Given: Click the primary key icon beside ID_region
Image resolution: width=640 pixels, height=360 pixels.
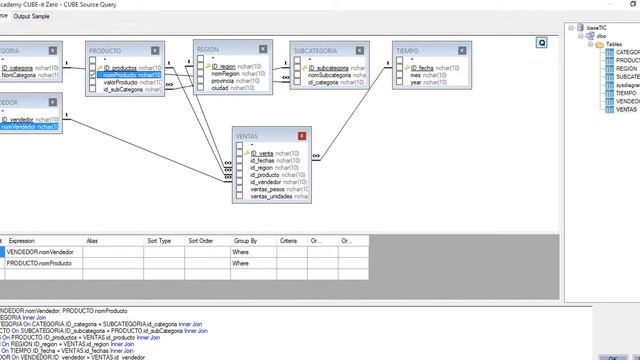Looking at the screenshot, I should point(207,66).
